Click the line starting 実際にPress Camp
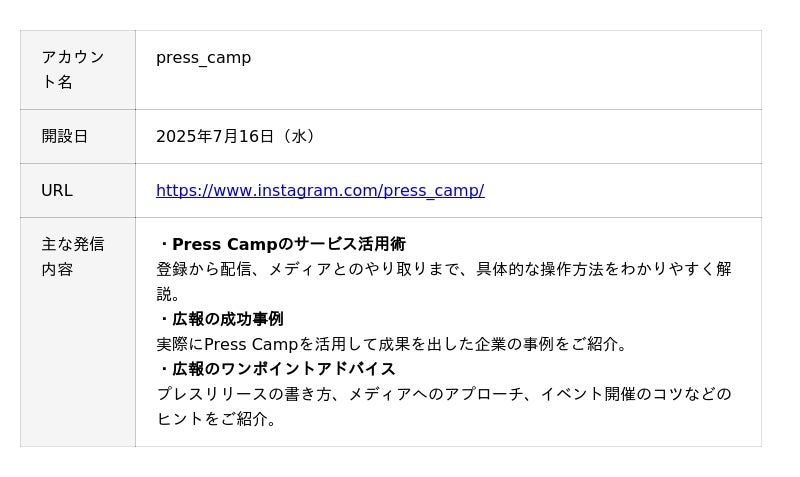The width and height of the screenshot is (800, 477). click(391, 344)
